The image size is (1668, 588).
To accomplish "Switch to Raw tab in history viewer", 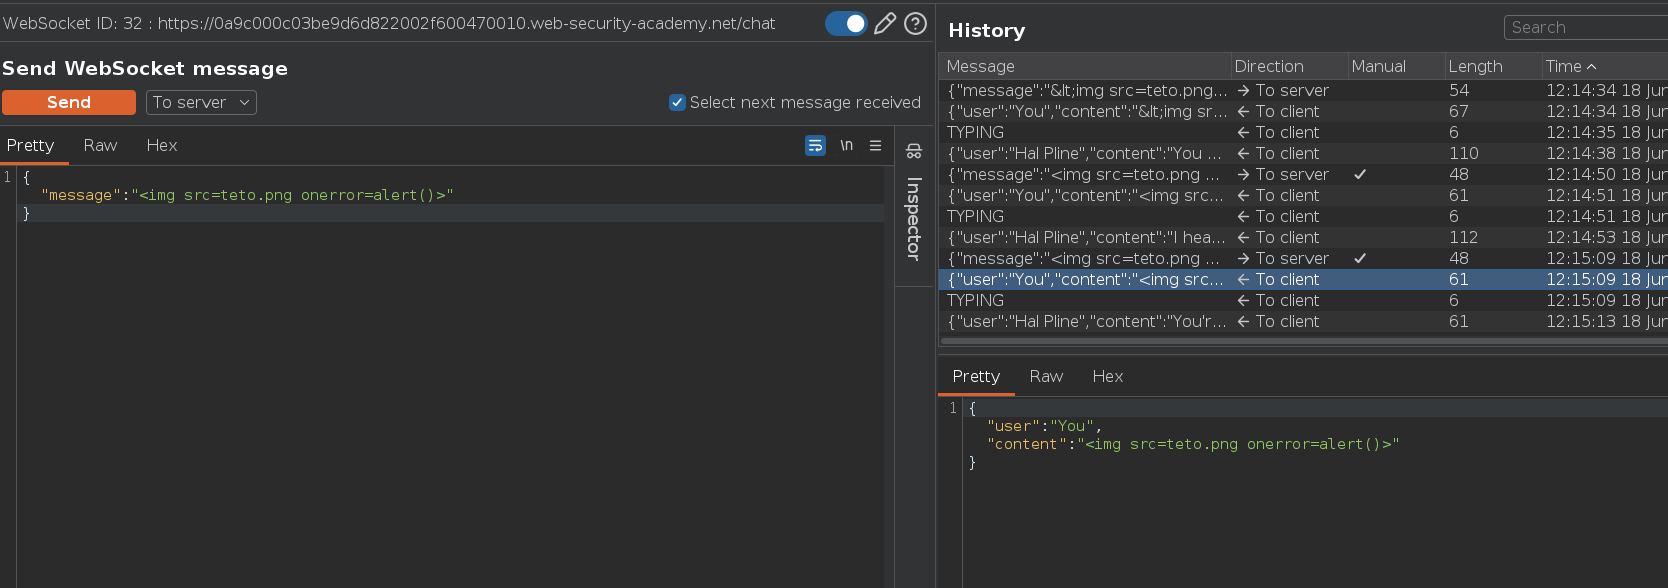I will point(1046,376).
